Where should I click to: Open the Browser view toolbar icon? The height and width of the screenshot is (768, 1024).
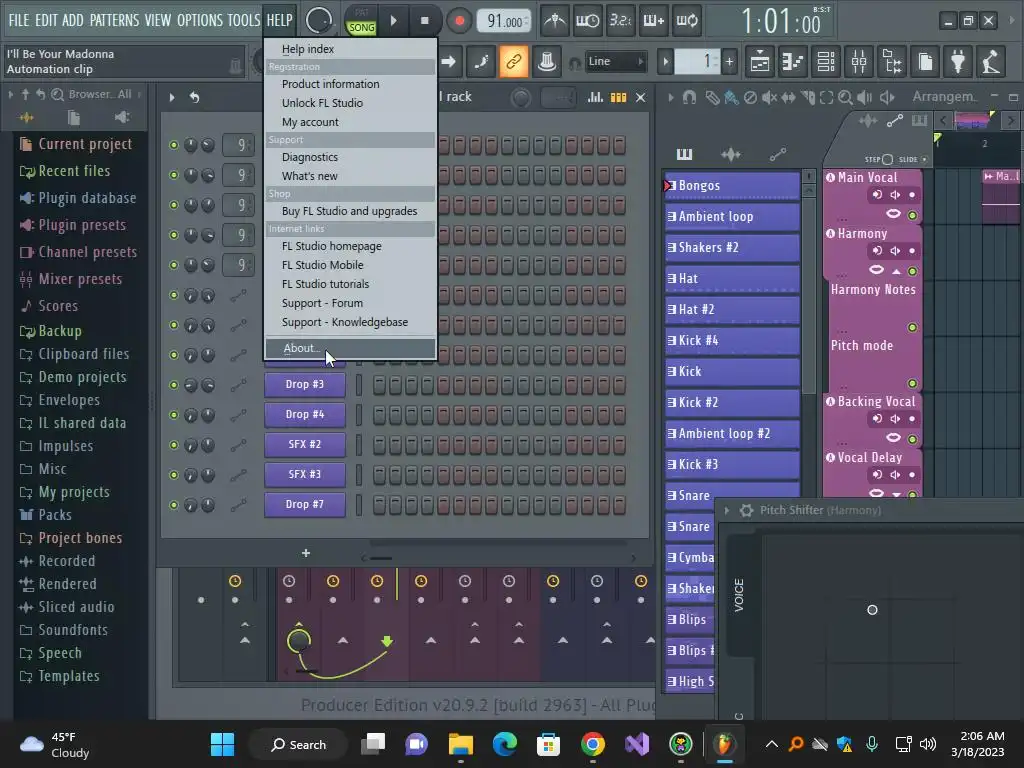point(892,62)
